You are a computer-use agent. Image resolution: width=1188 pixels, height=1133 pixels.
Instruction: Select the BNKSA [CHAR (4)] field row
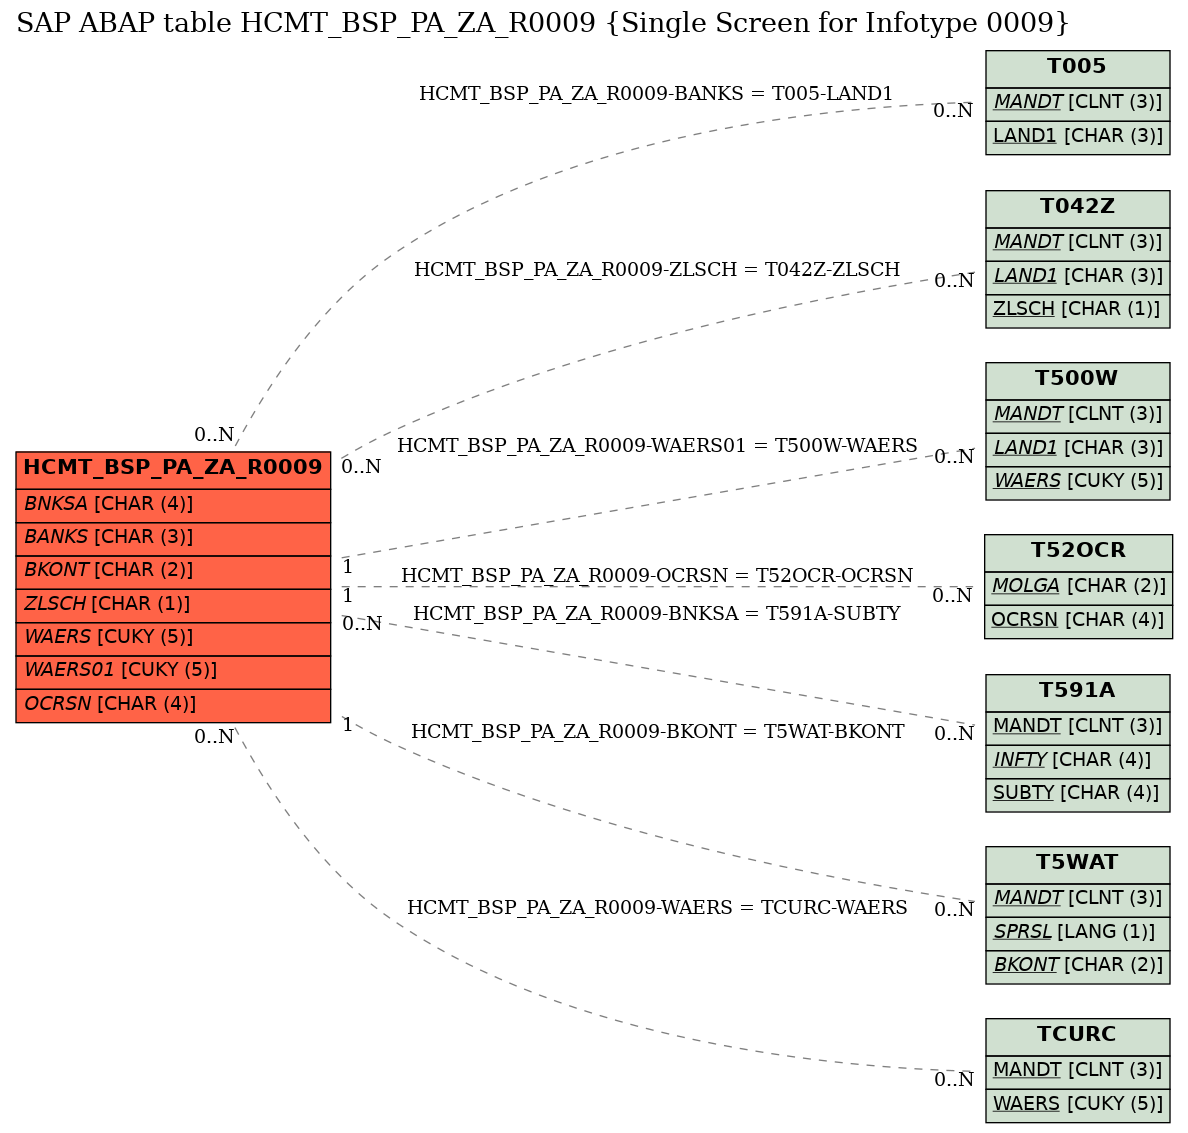(173, 505)
